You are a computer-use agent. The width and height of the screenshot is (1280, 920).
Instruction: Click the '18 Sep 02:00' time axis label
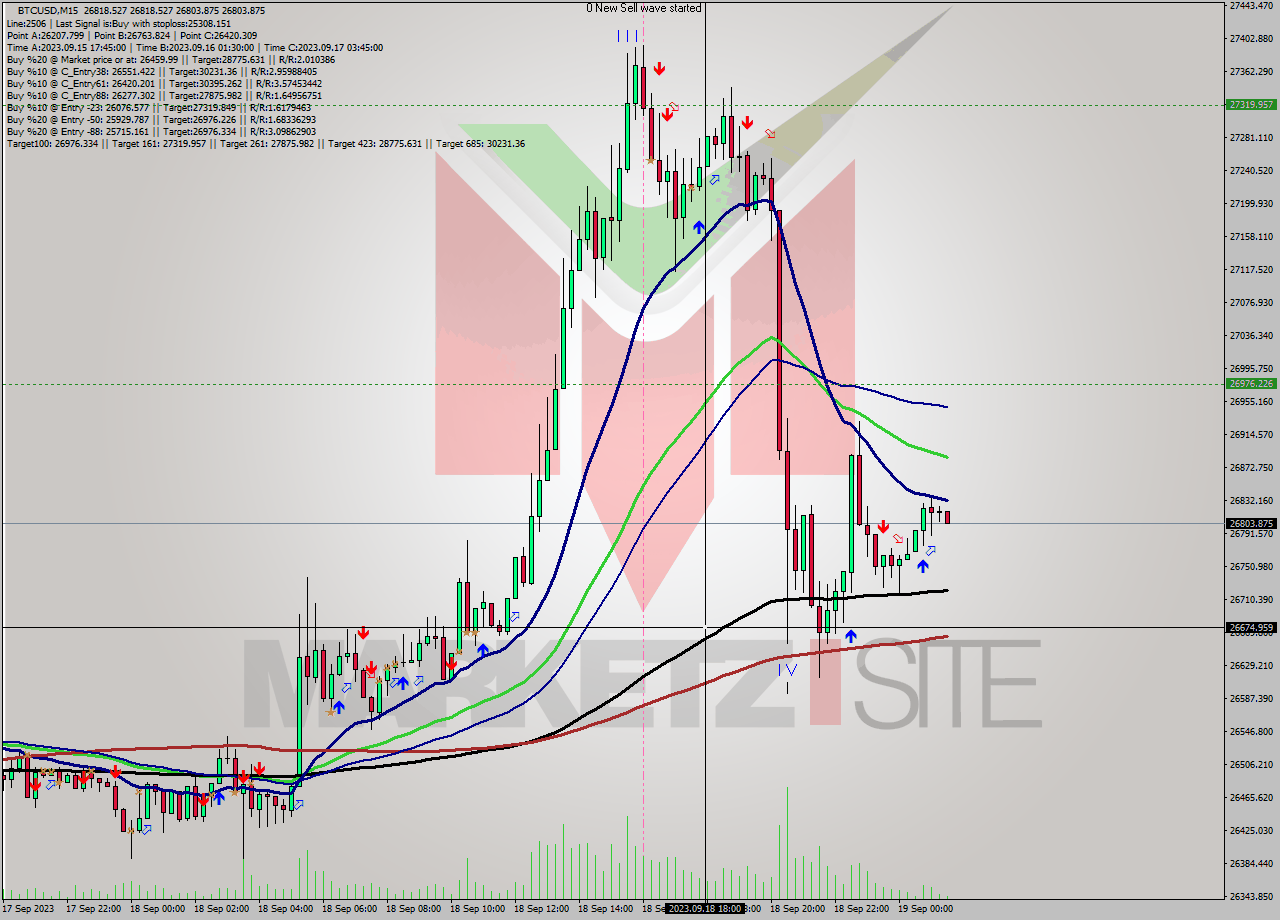click(x=222, y=909)
